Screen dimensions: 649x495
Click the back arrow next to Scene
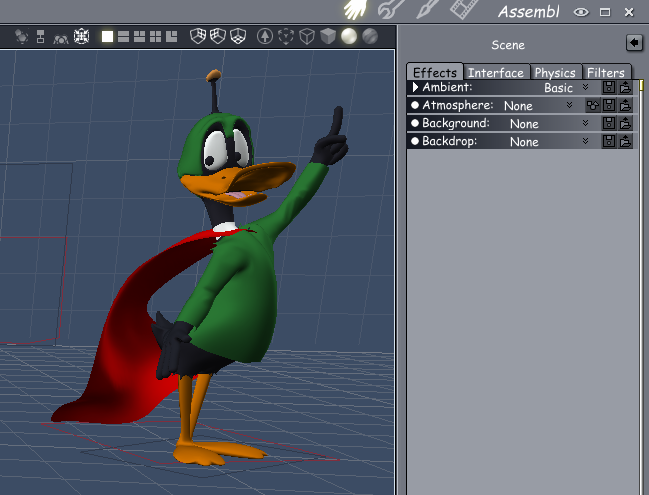(x=634, y=43)
